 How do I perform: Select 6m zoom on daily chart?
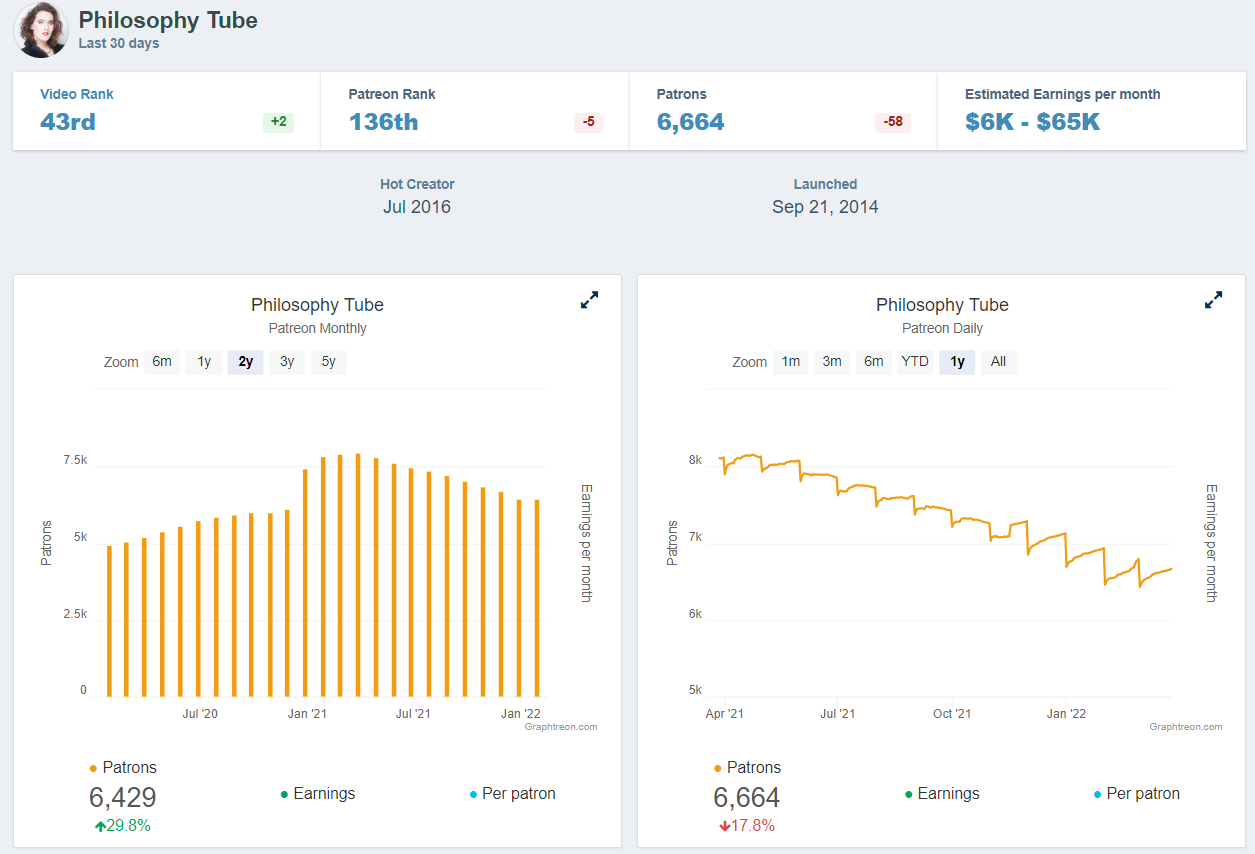coord(874,362)
